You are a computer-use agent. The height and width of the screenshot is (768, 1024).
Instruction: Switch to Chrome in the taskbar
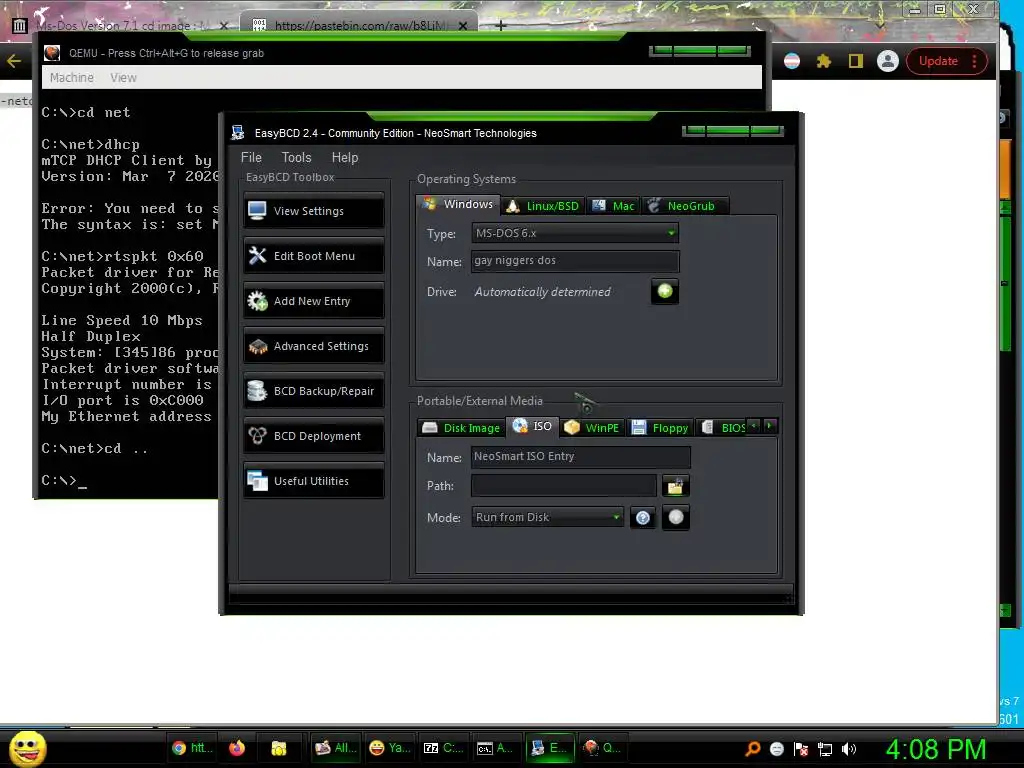[192, 748]
